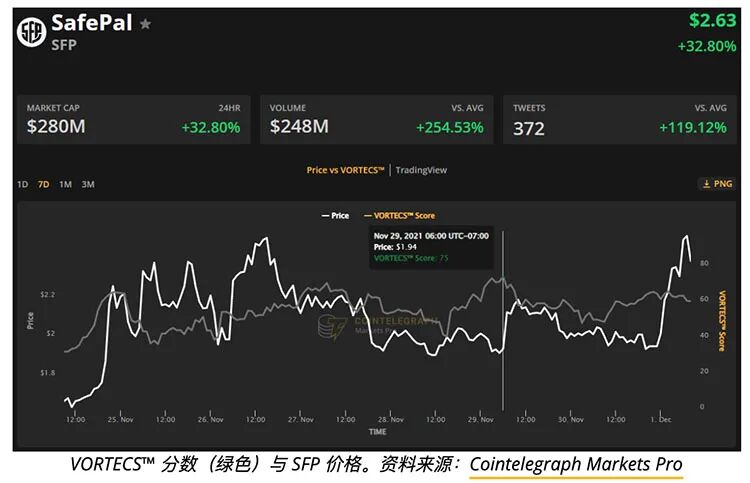The width and height of the screenshot is (750, 483).
Task: Select the 3M time range
Action: [x=88, y=184]
